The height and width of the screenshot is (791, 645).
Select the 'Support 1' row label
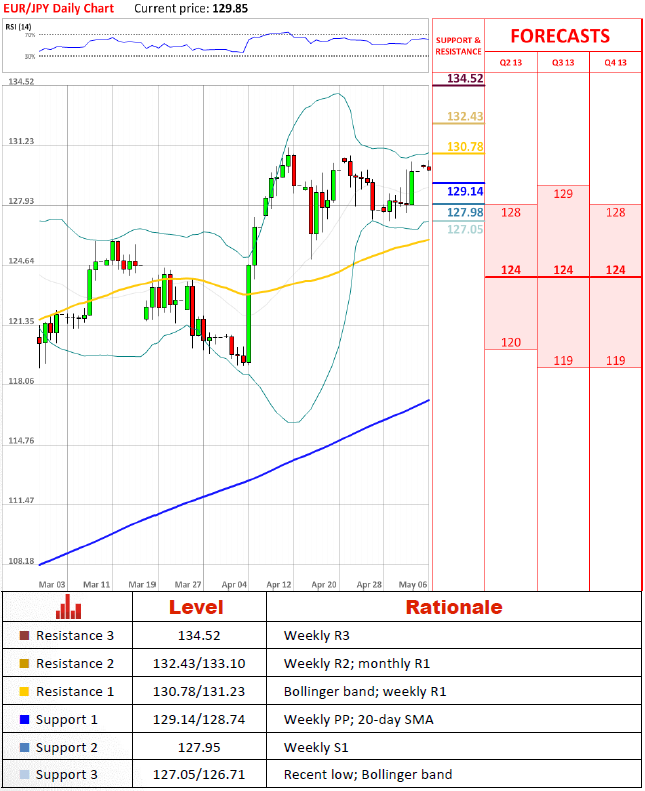click(67, 720)
